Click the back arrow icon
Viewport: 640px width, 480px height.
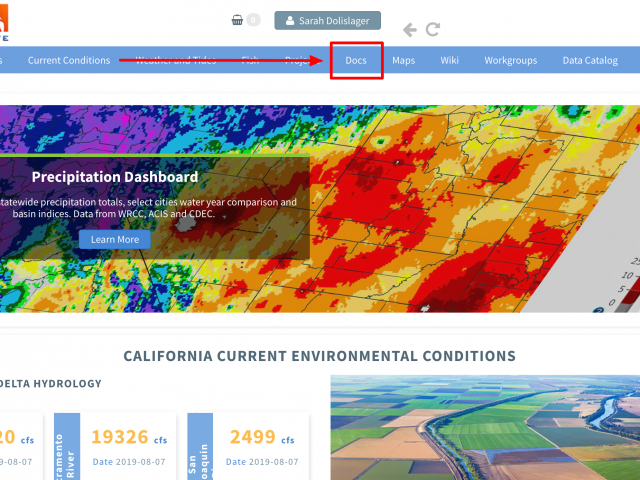pos(410,29)
